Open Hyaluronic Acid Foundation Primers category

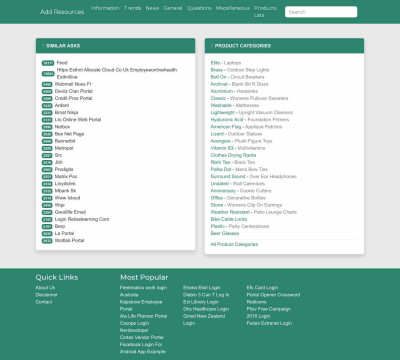(250, 120)
